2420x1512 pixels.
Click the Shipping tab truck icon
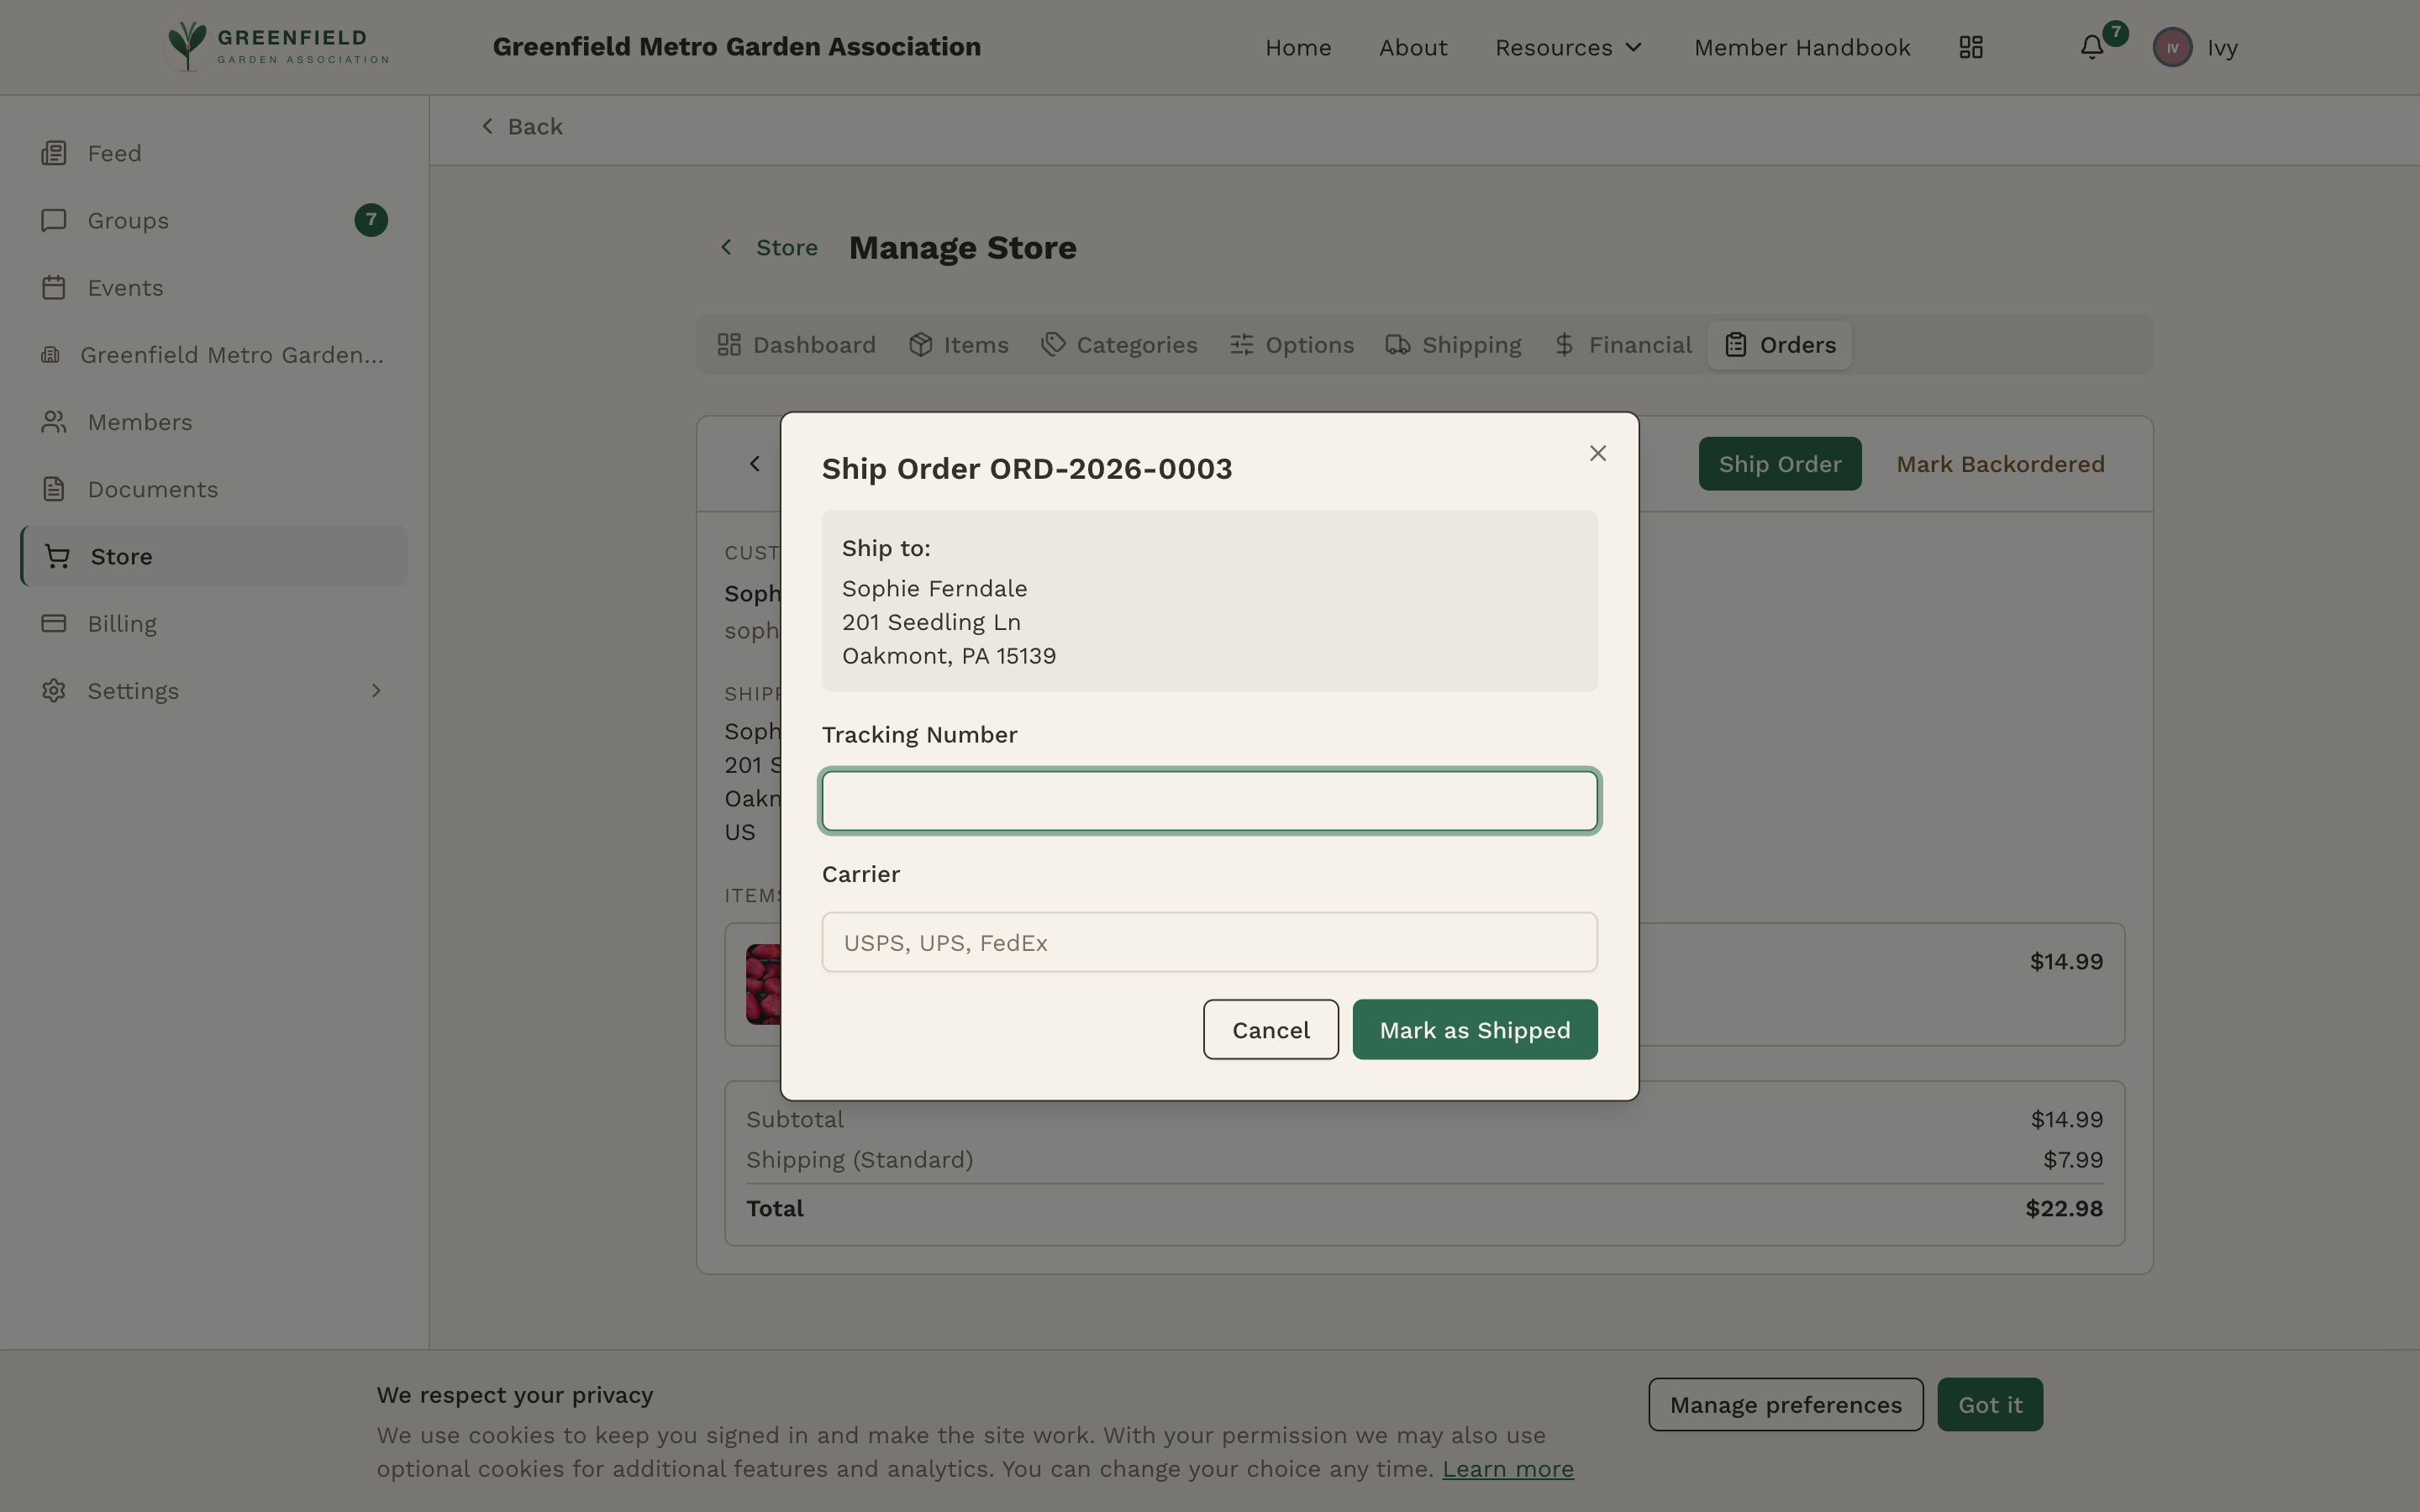coord(1398,345)
